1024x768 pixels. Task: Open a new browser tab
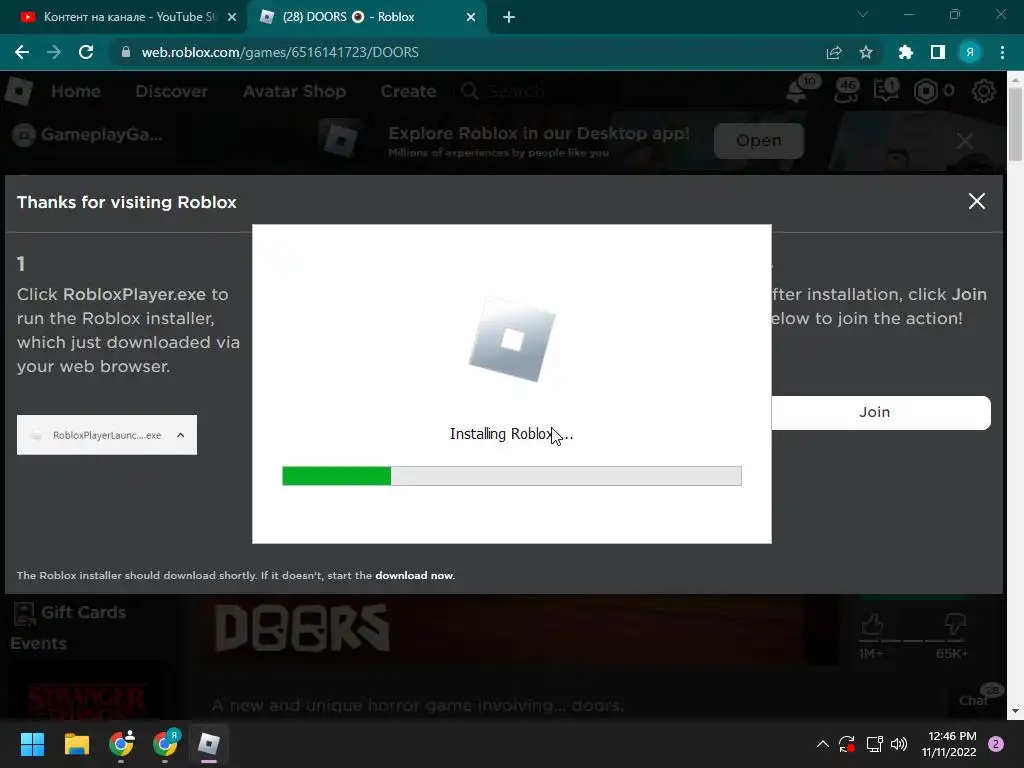[x=509, y=17]
